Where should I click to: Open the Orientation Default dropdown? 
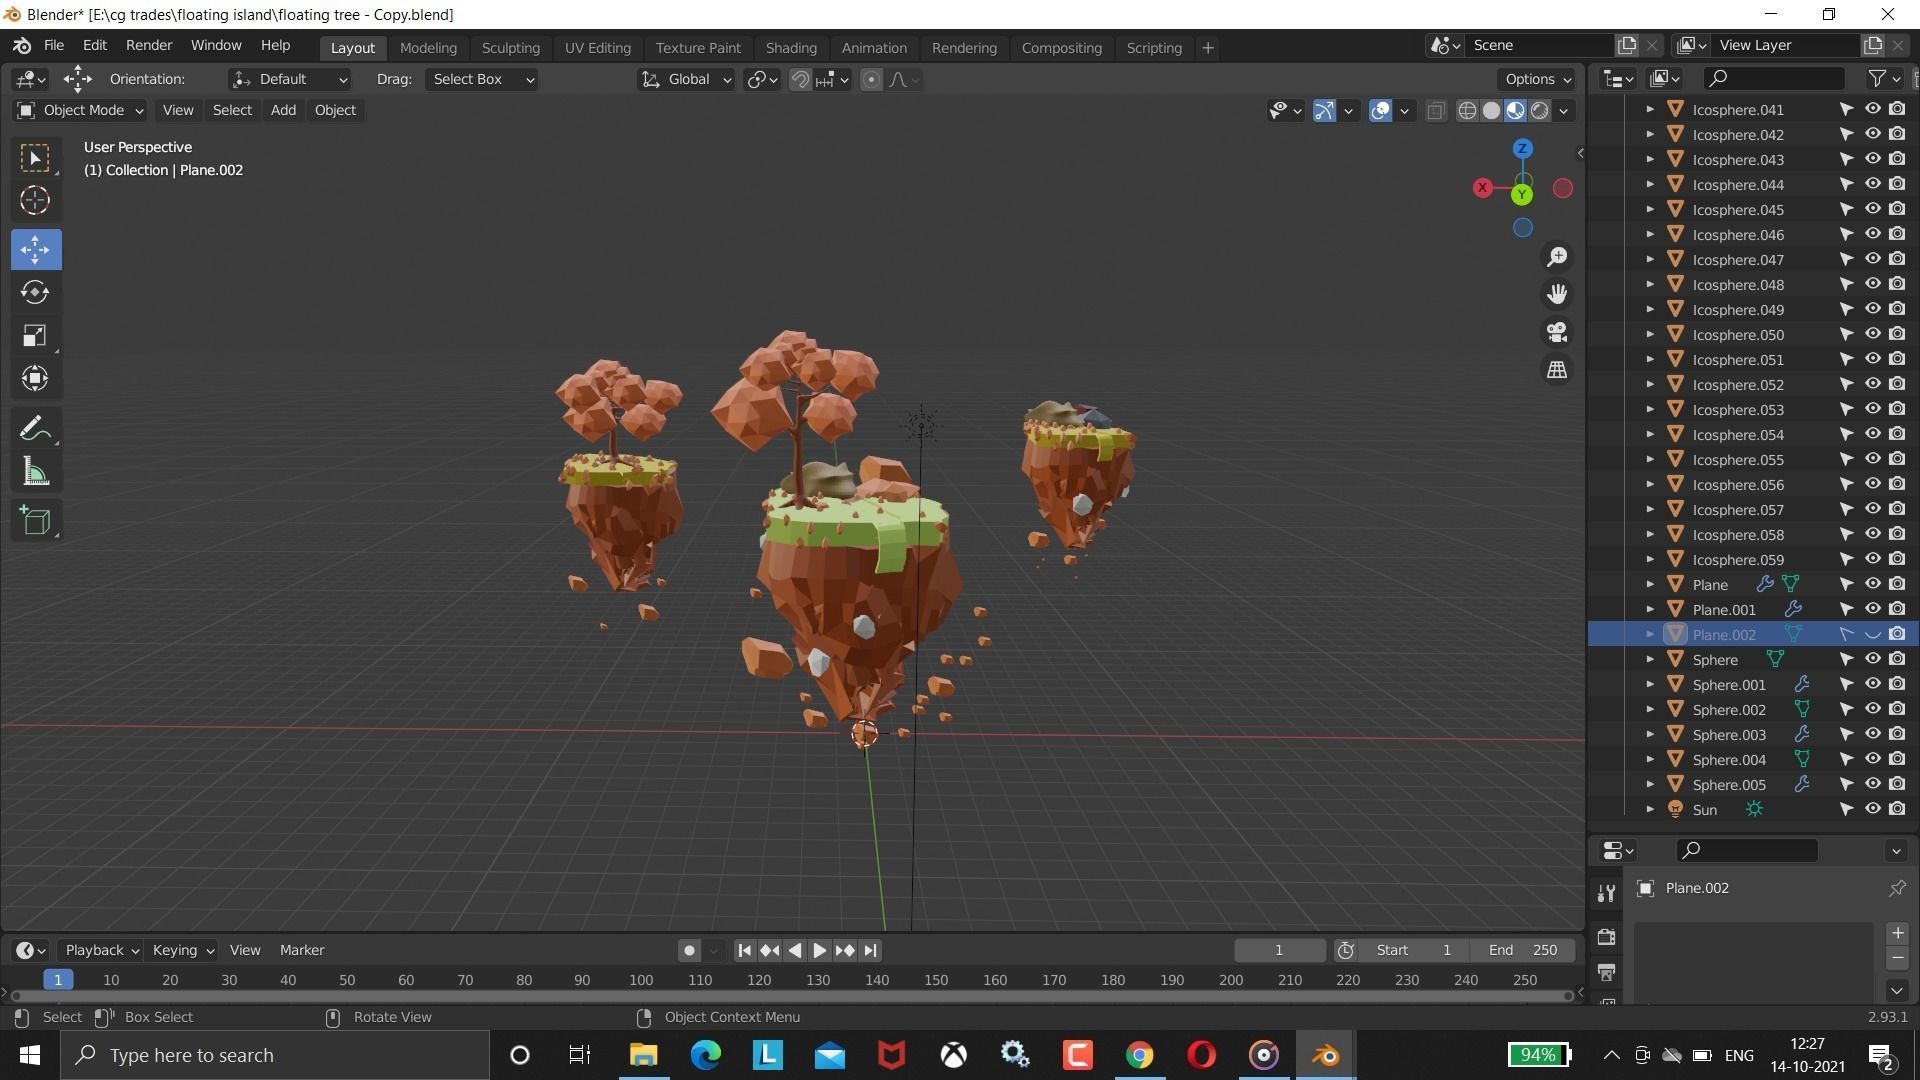click(x=289, y=79)
